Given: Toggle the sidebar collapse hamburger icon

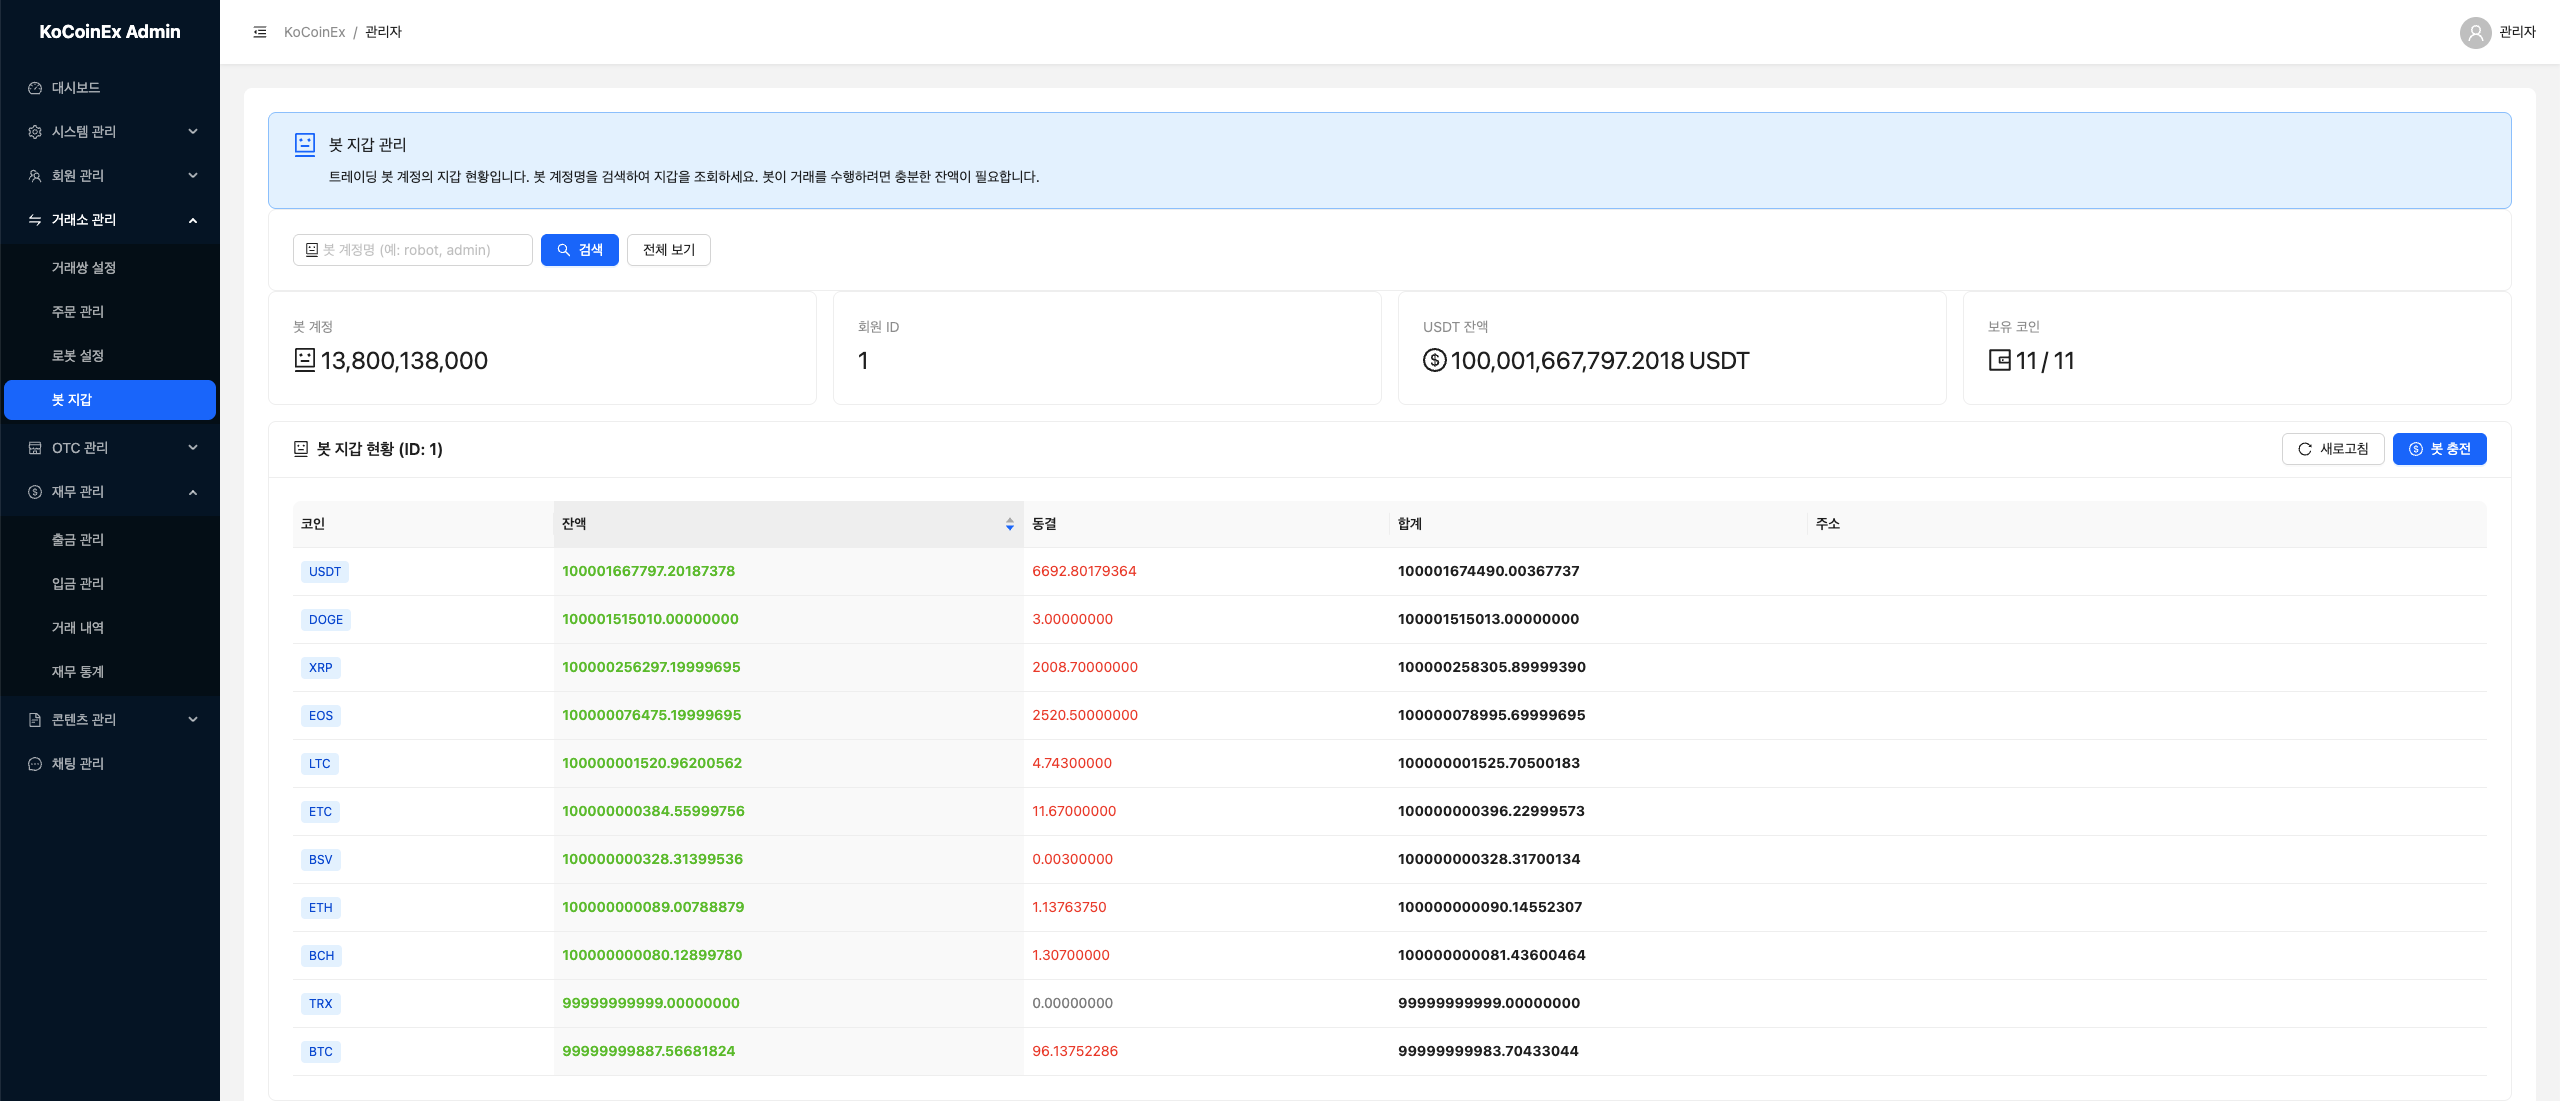Looking at the screenshot, I should tap(260, 32).
